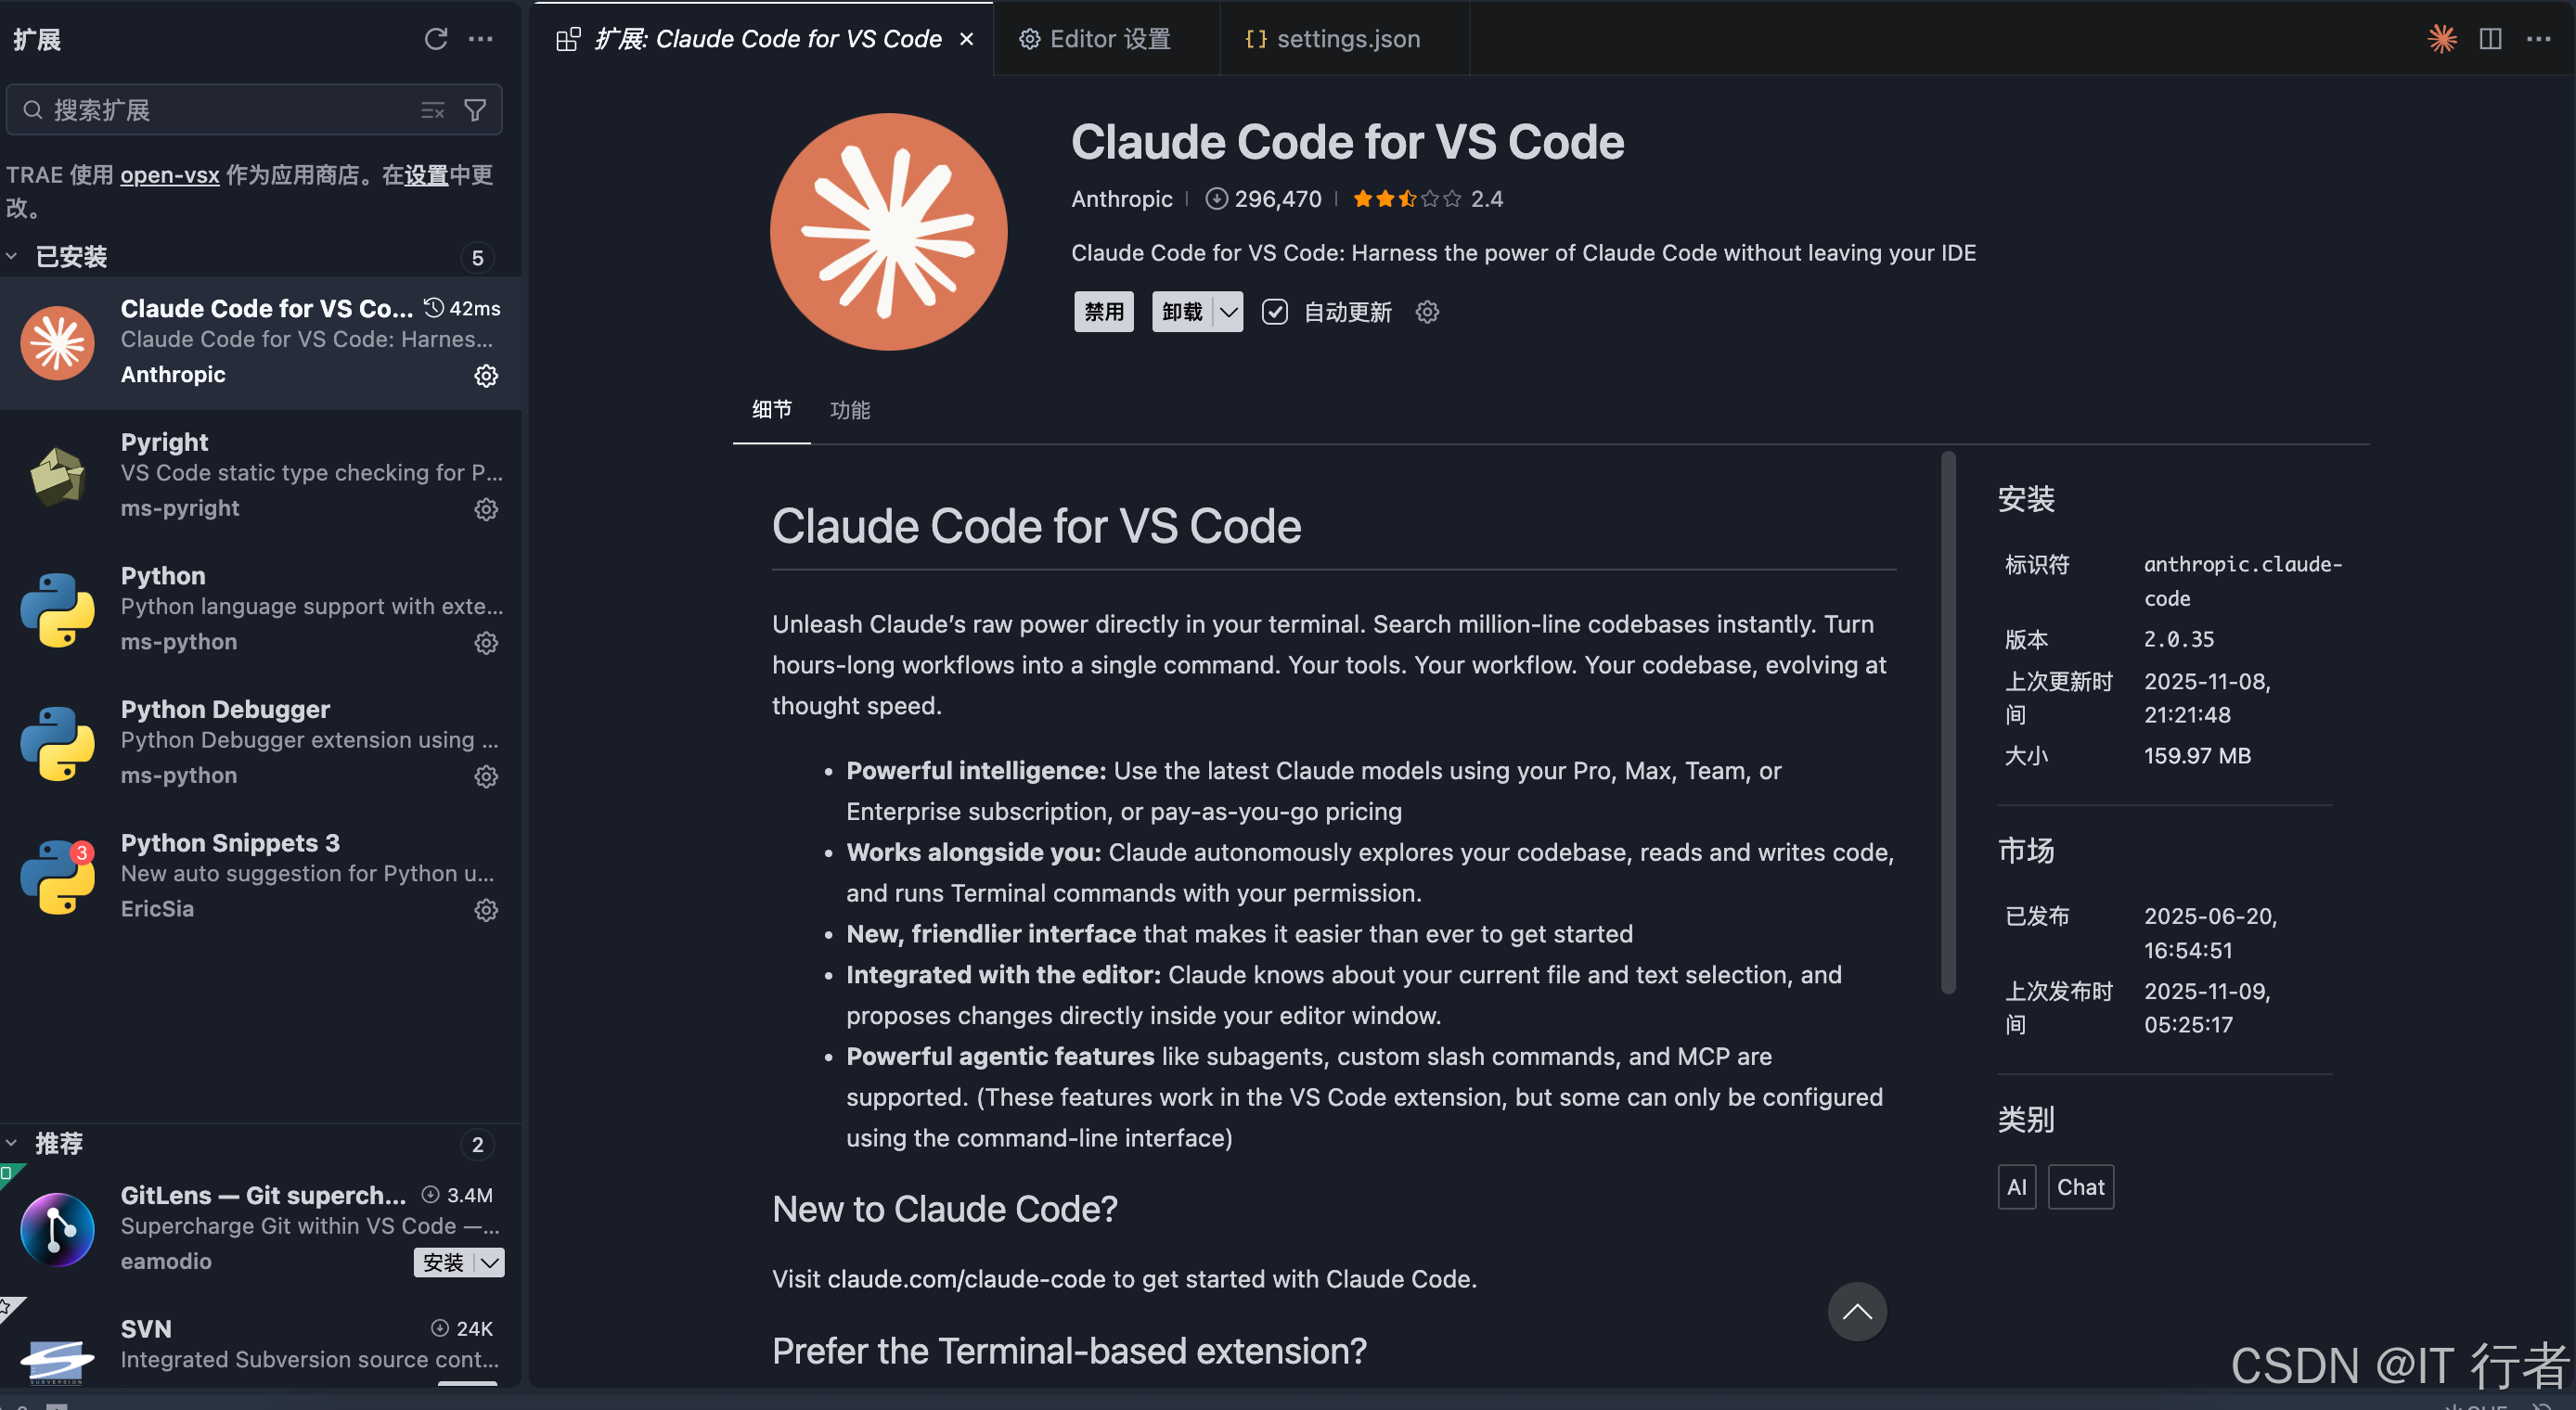Expand the 卸载 button dropdown arrow
The height and width of the screenshot is (1410, 2576).
point(1228,312)
